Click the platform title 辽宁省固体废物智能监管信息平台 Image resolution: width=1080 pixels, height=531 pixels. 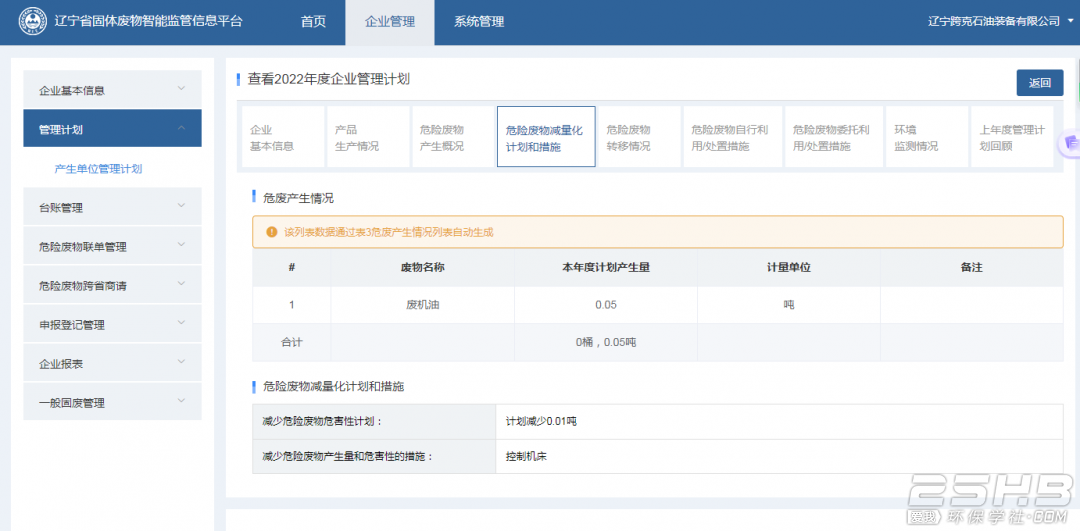[149, 21]
